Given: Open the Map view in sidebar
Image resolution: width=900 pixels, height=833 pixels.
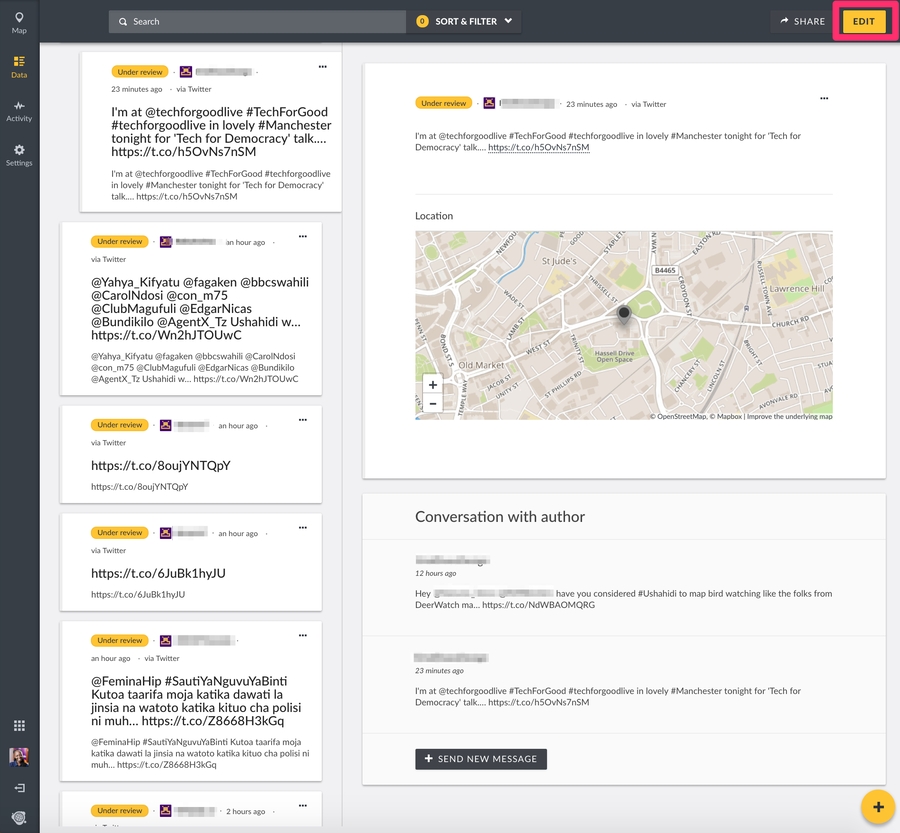Looking at the screenshot, I should coord(19,22).
